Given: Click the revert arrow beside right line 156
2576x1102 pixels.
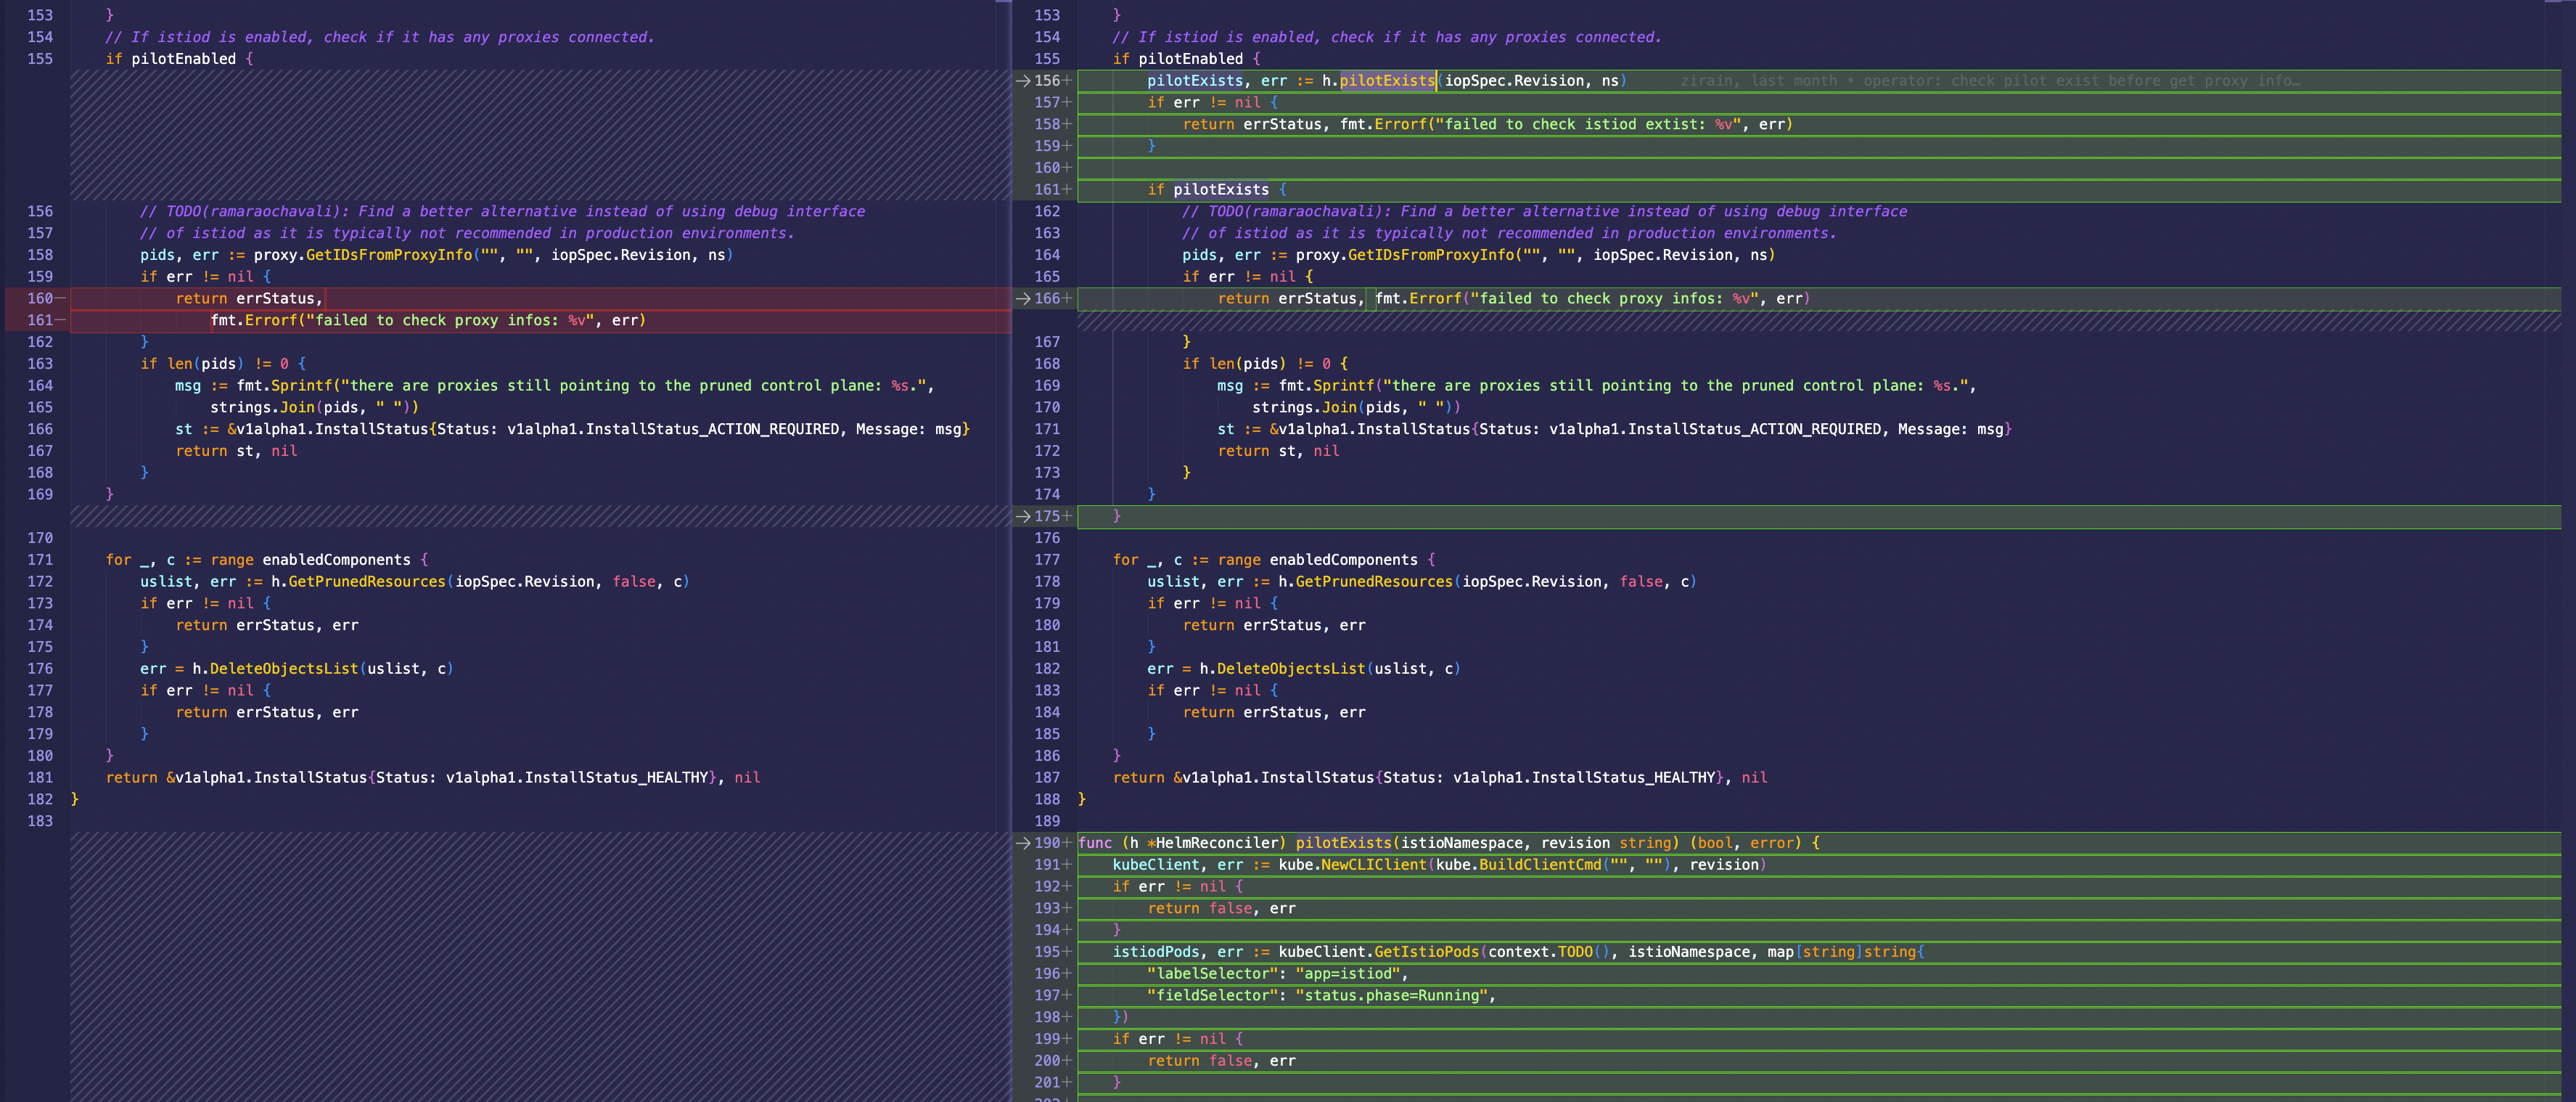Looking at the screenshot, I should [1022, 81].
